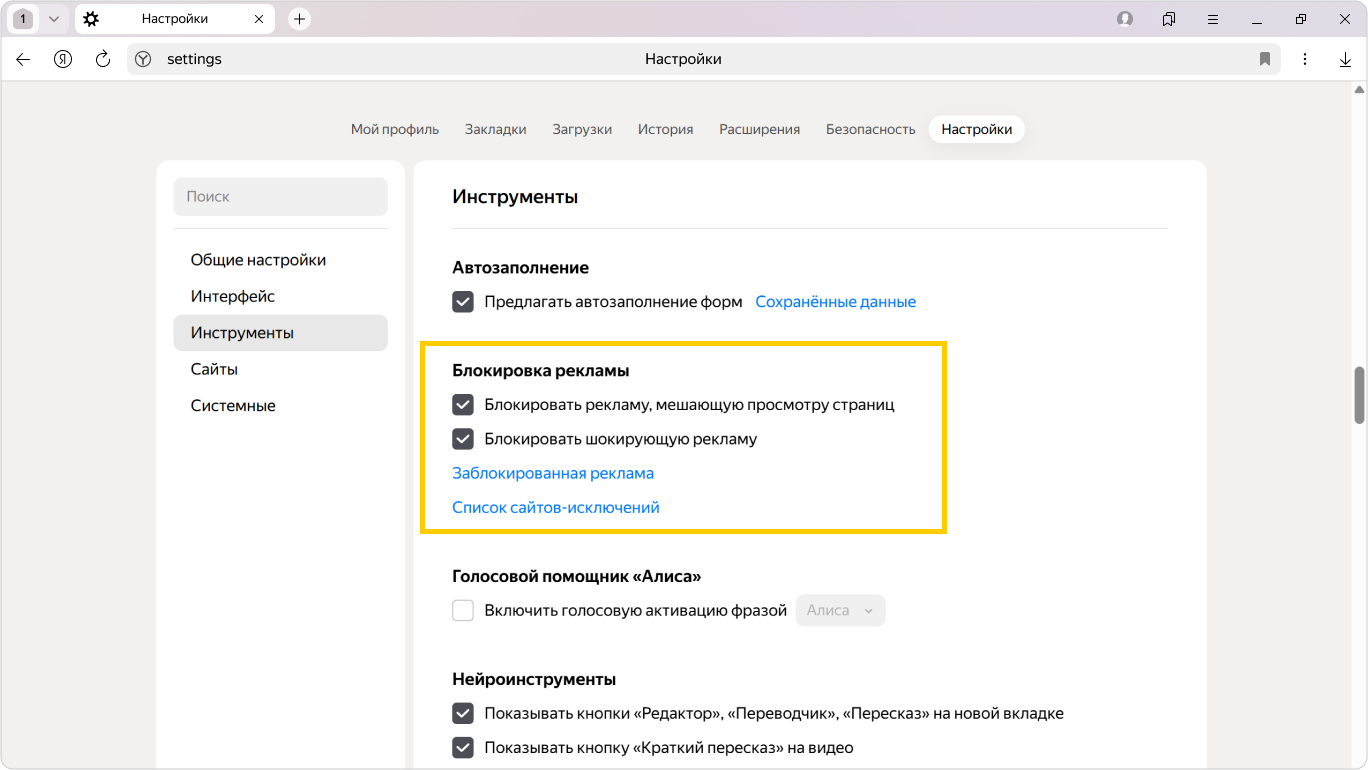Open the three-dot page menu in the address bar

[x=1305, y=60]
